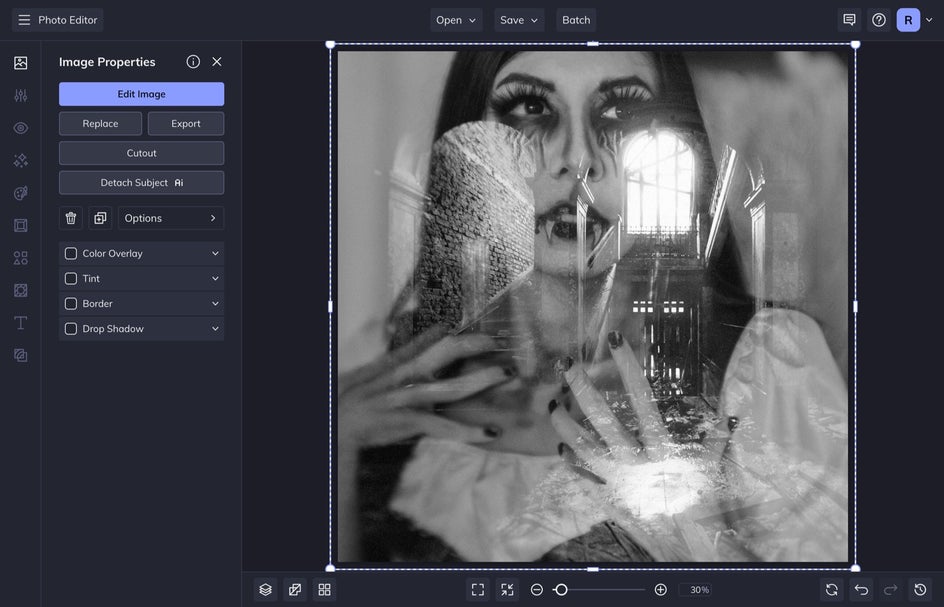The height and width of the screenshot is (607, 944).
Task: Open the Save dropdown menu
Action: click(519, 20)
